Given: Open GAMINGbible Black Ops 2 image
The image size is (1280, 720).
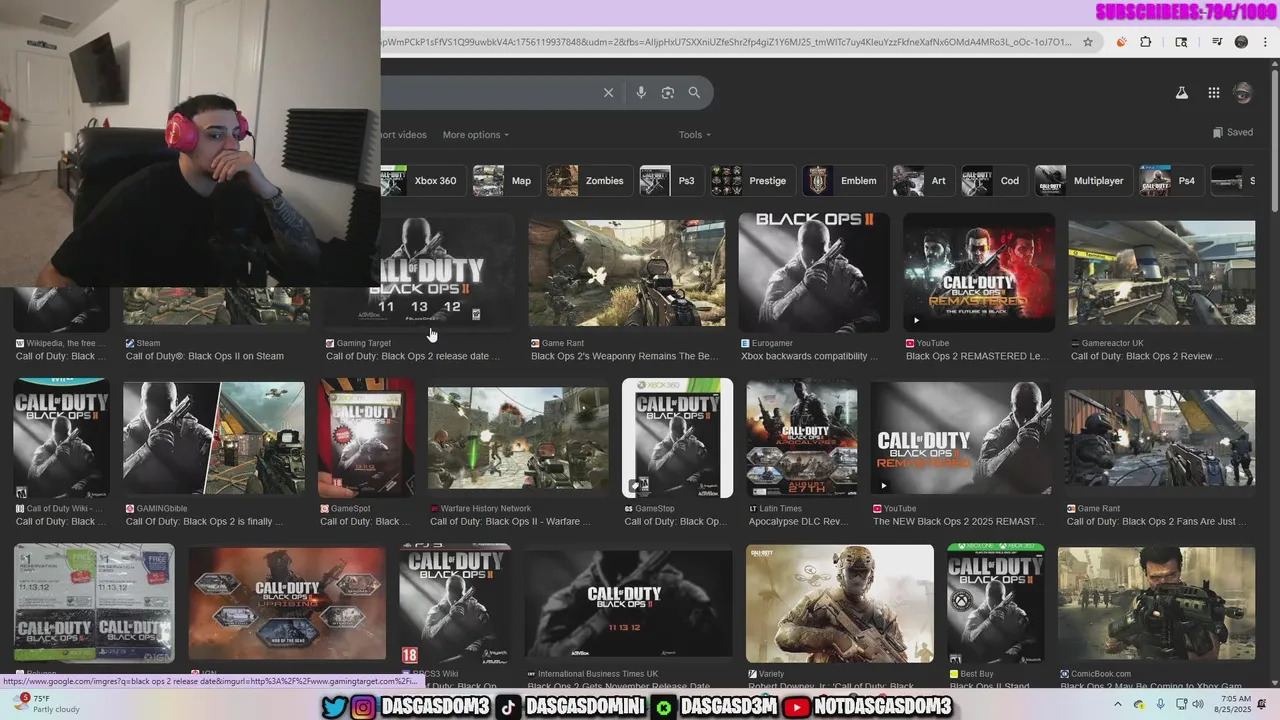Looking at the screenshot, I should point(214,438).
